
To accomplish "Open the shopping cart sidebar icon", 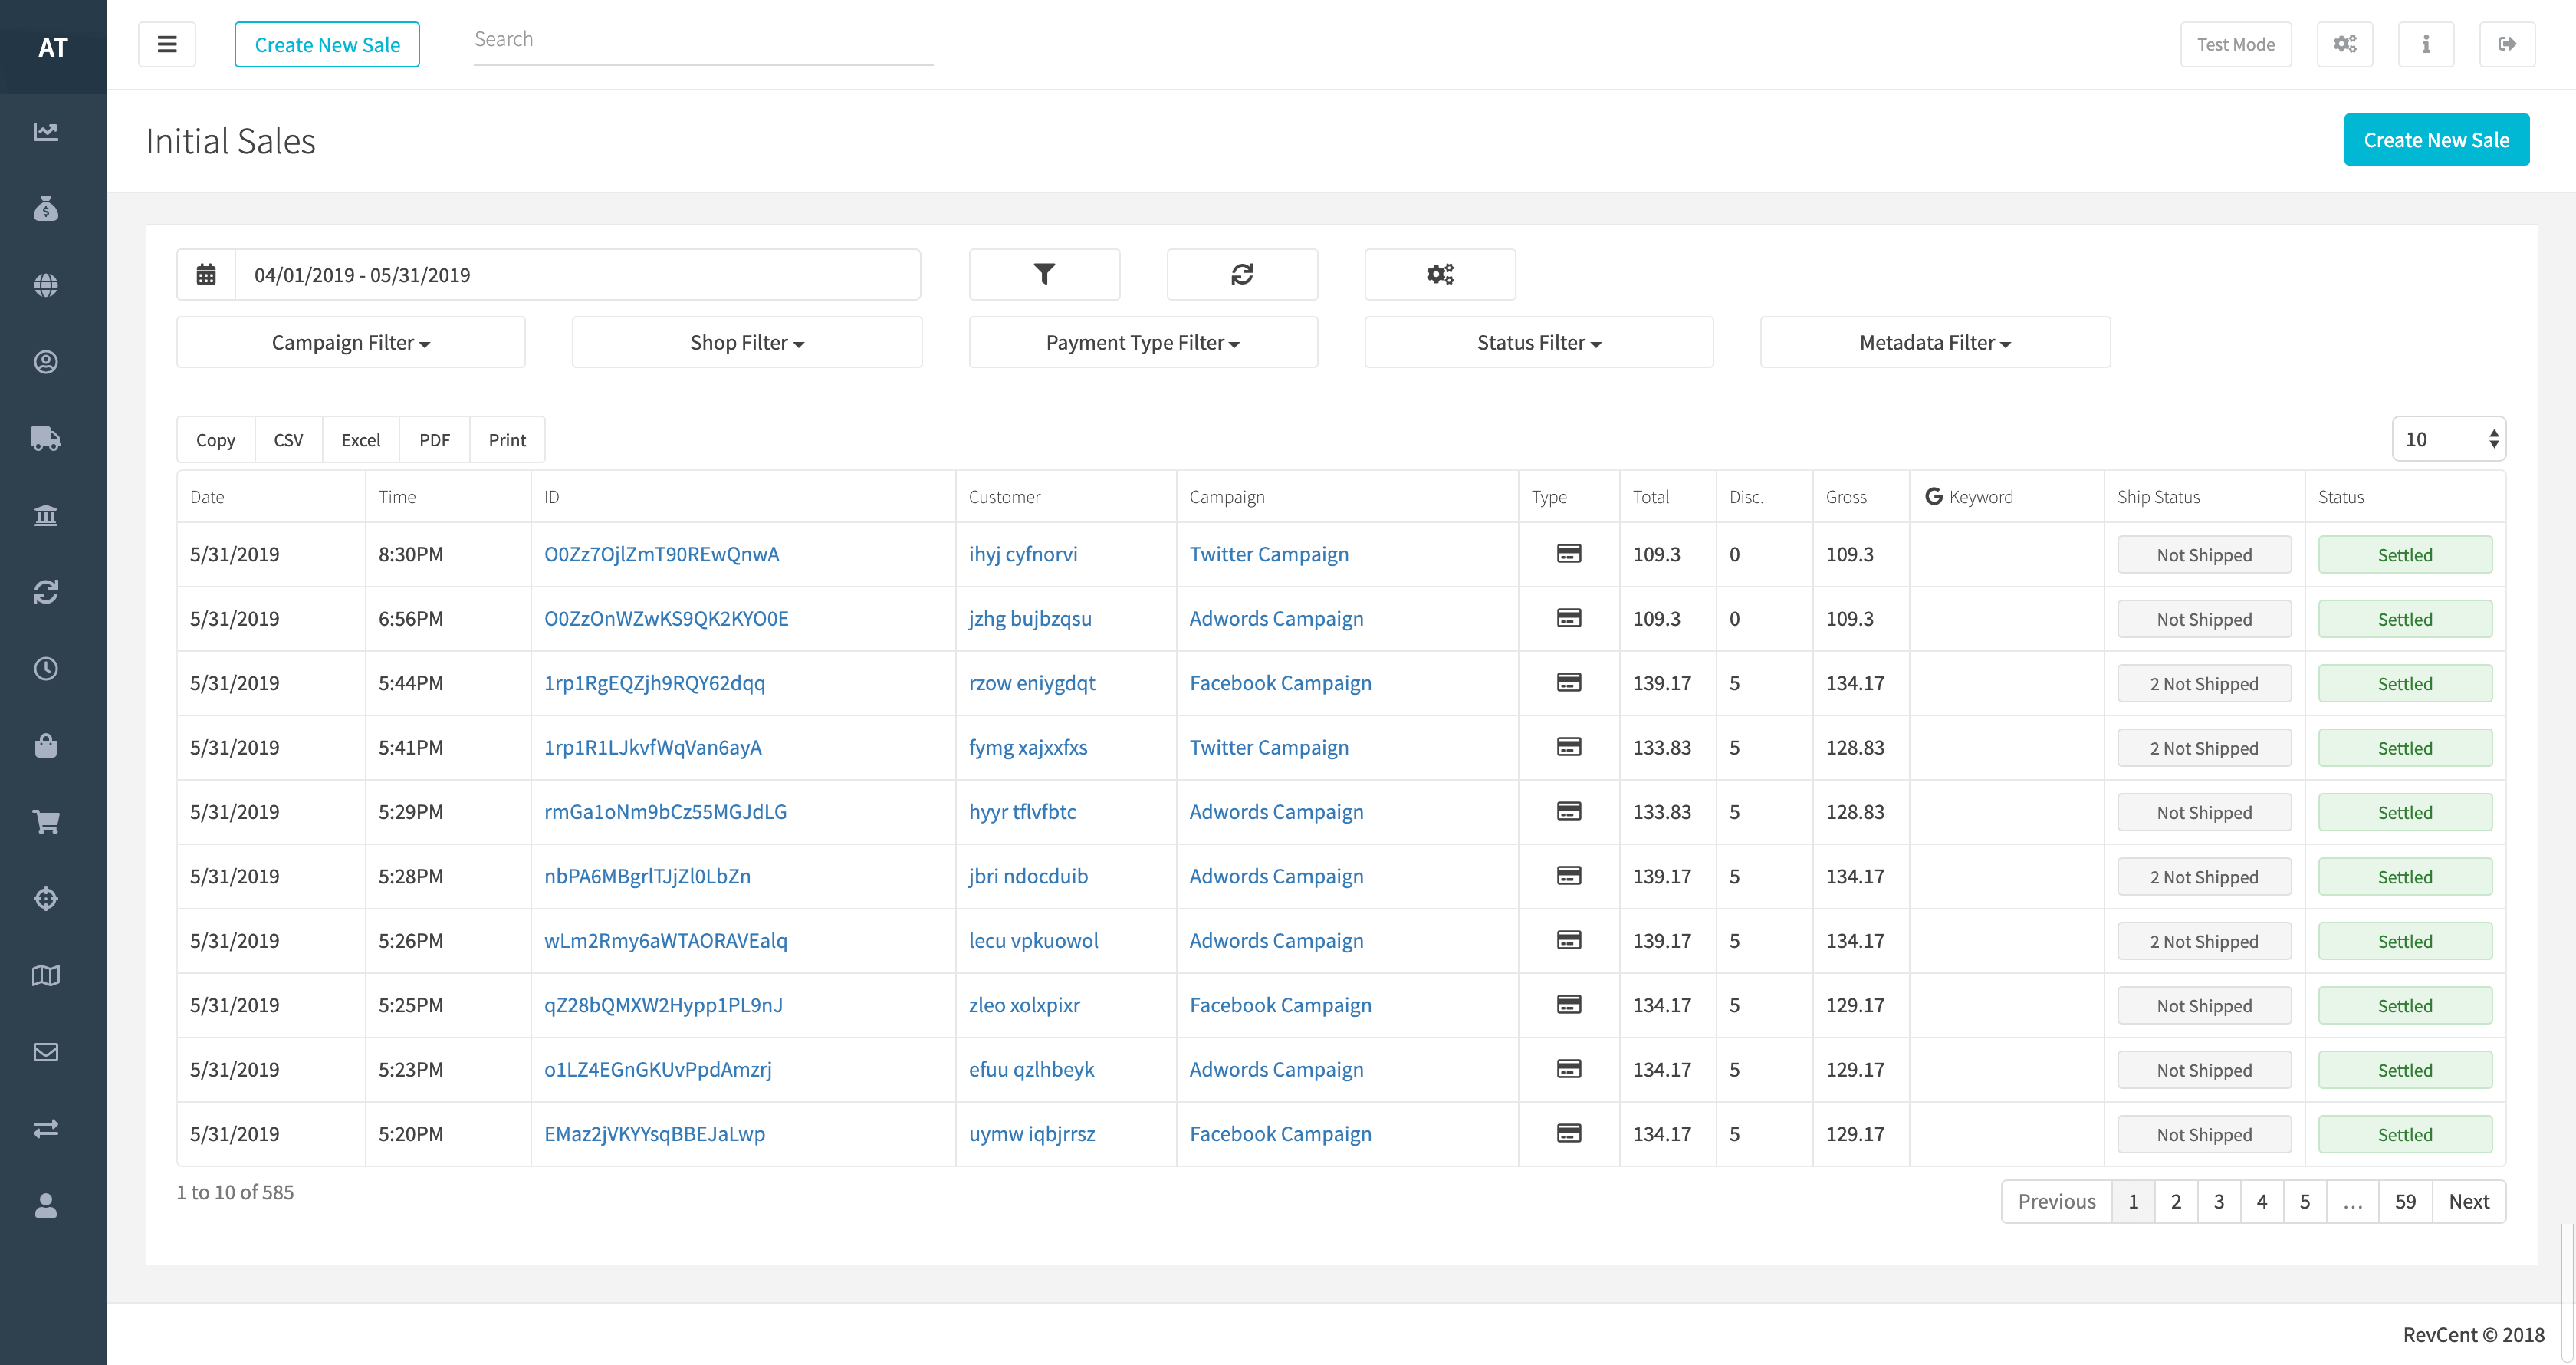I will click(46, 822).
